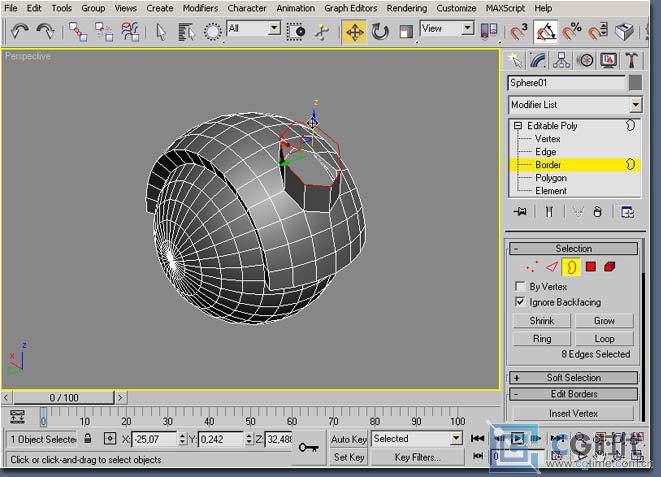661x477 pixels.
Task: Click the Insert Vertex button
Action: (573, 413)
